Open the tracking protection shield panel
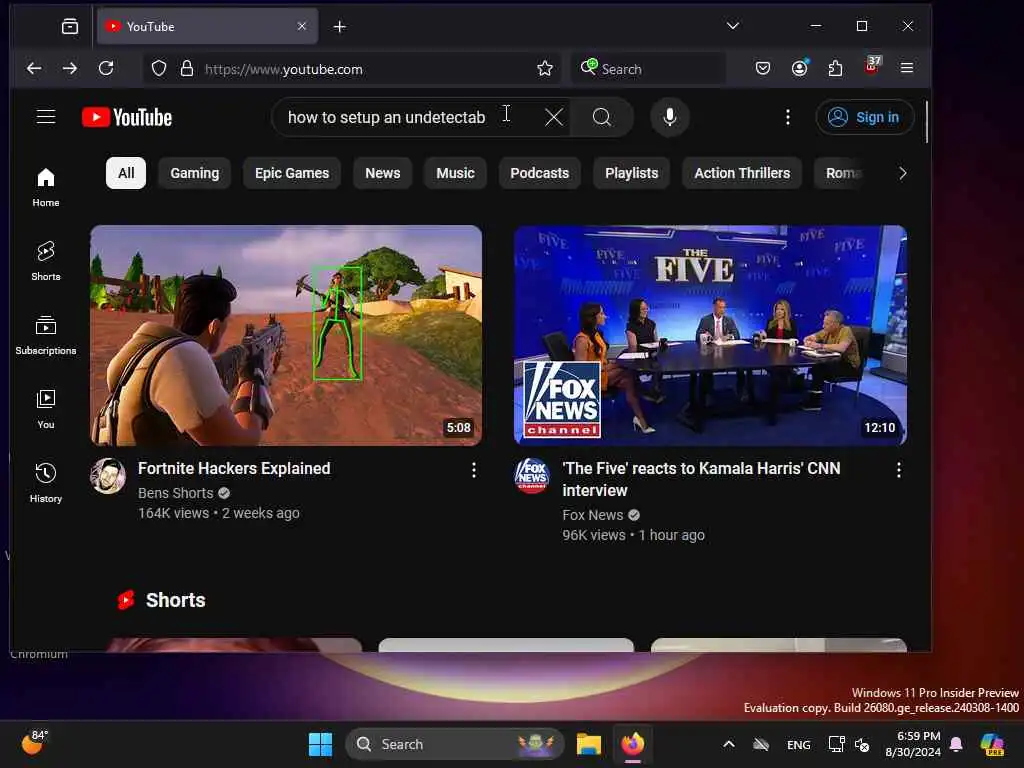The height and width of the screenshot is (768, 1024). (159, 69)
